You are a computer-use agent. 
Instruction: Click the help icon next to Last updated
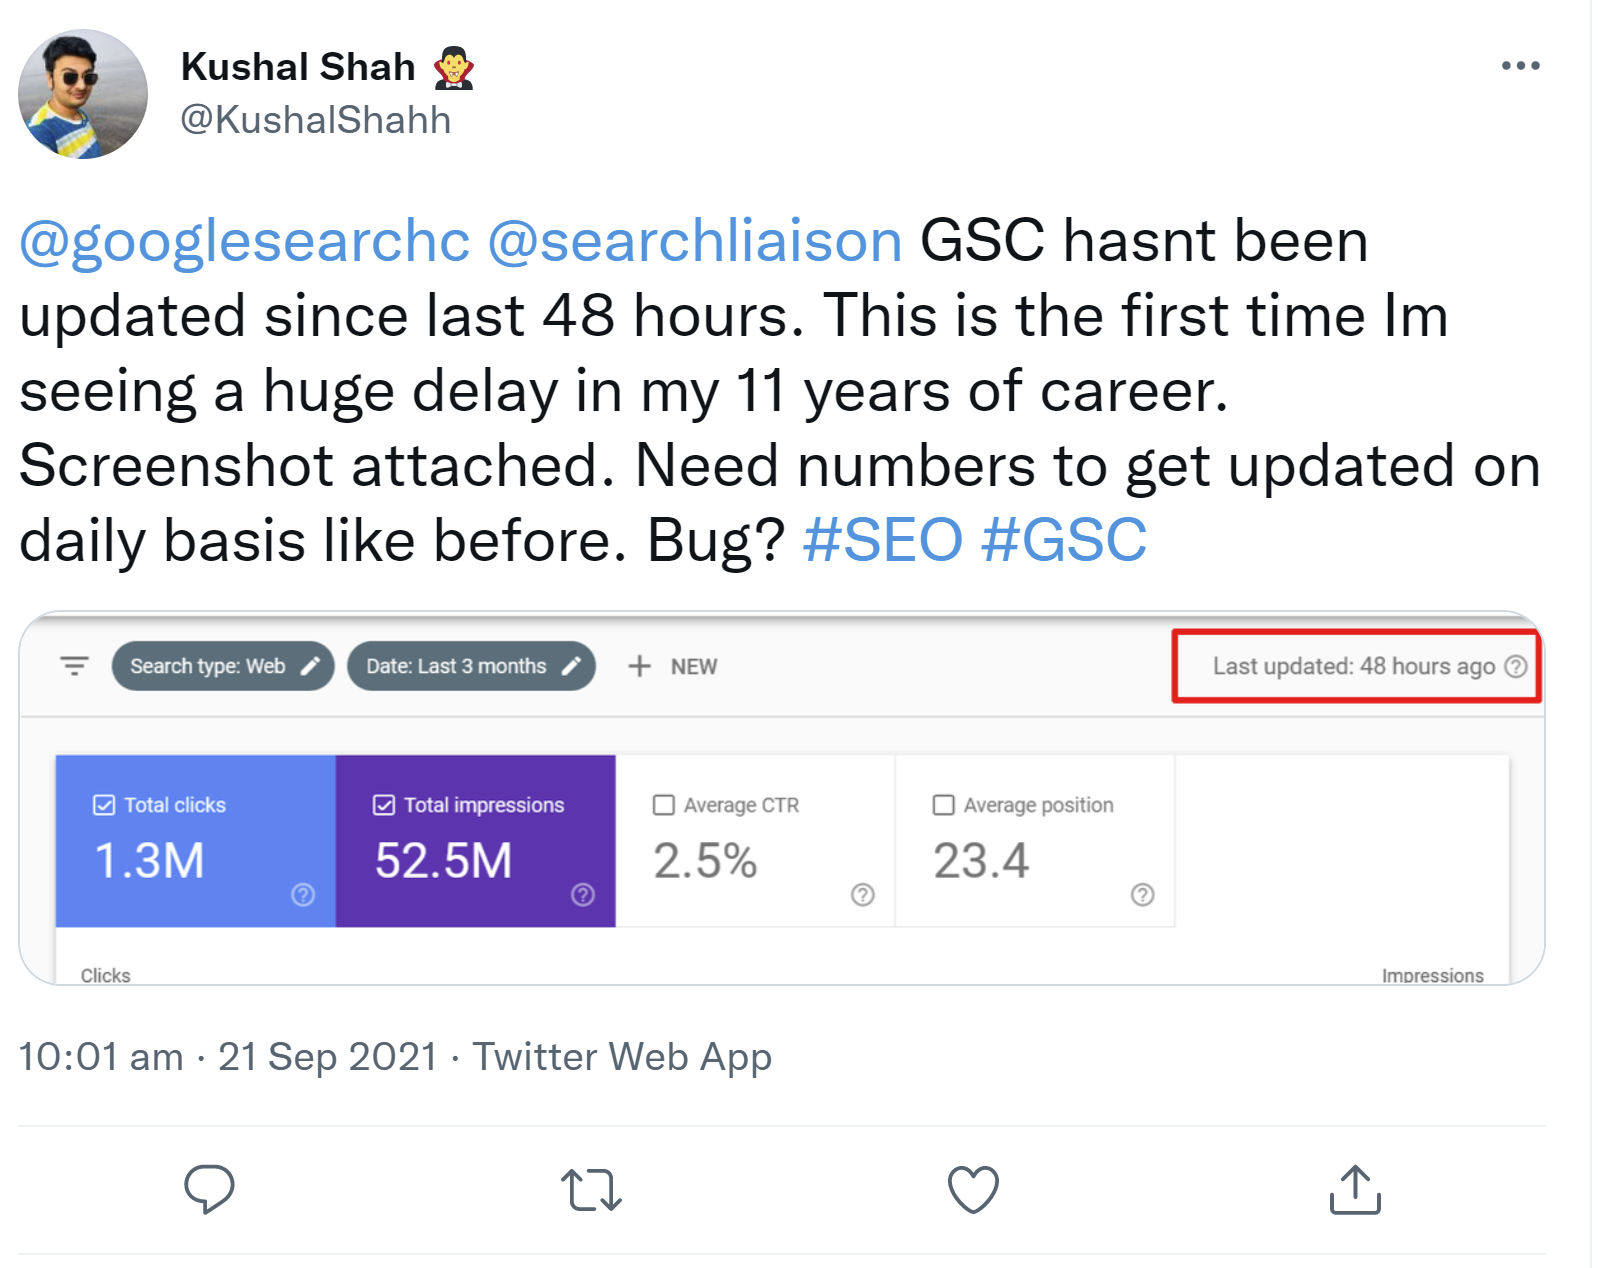point(1518,666)
